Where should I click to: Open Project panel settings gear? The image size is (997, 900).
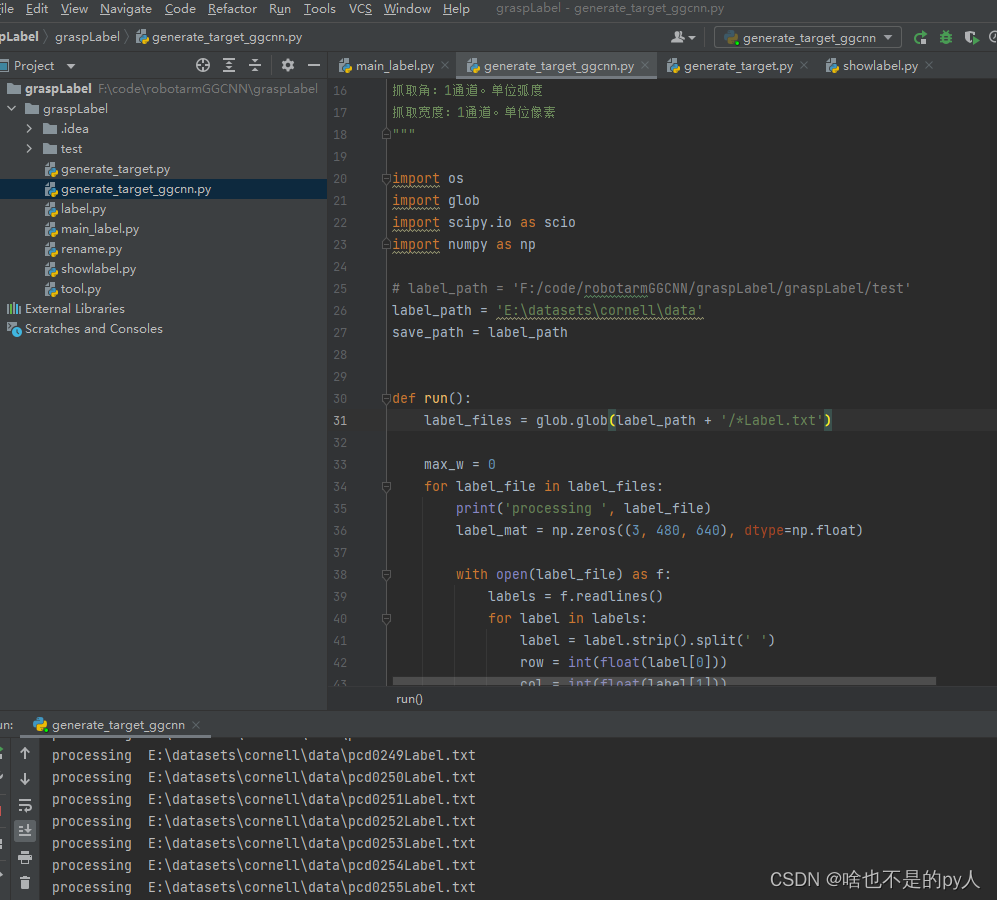tap(286, 64)
